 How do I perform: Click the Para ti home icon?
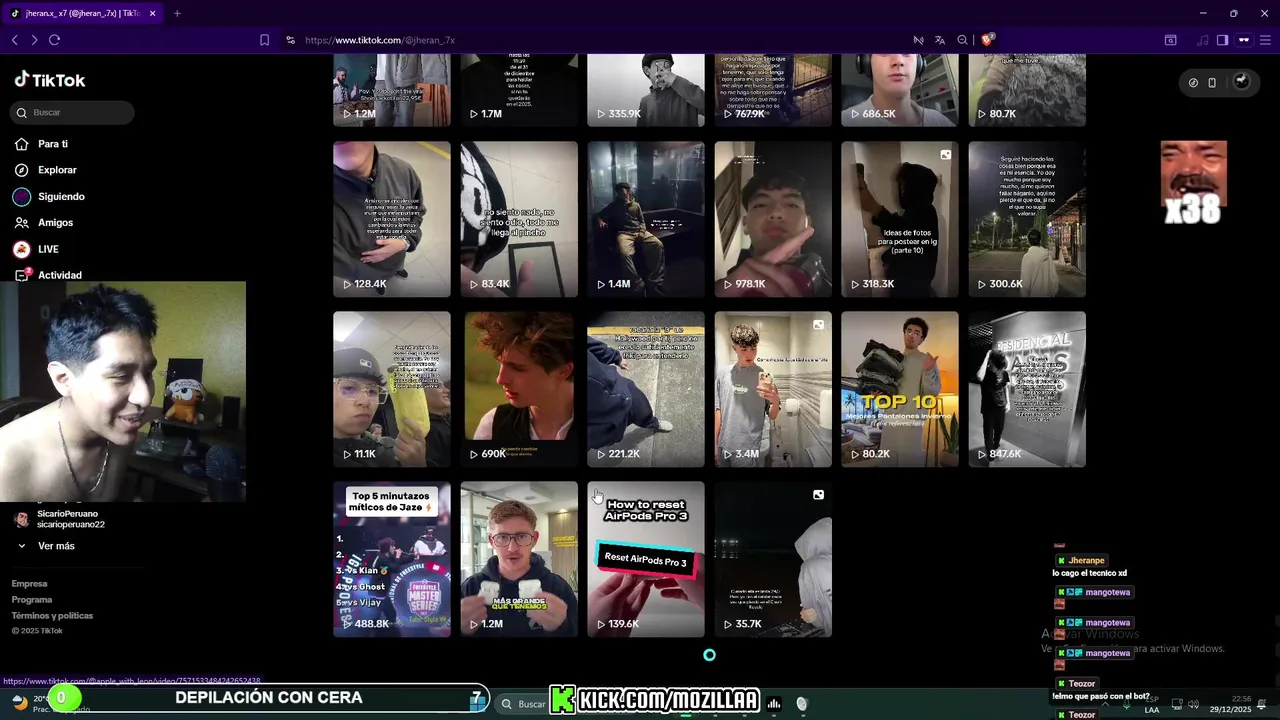coord(22,144)
